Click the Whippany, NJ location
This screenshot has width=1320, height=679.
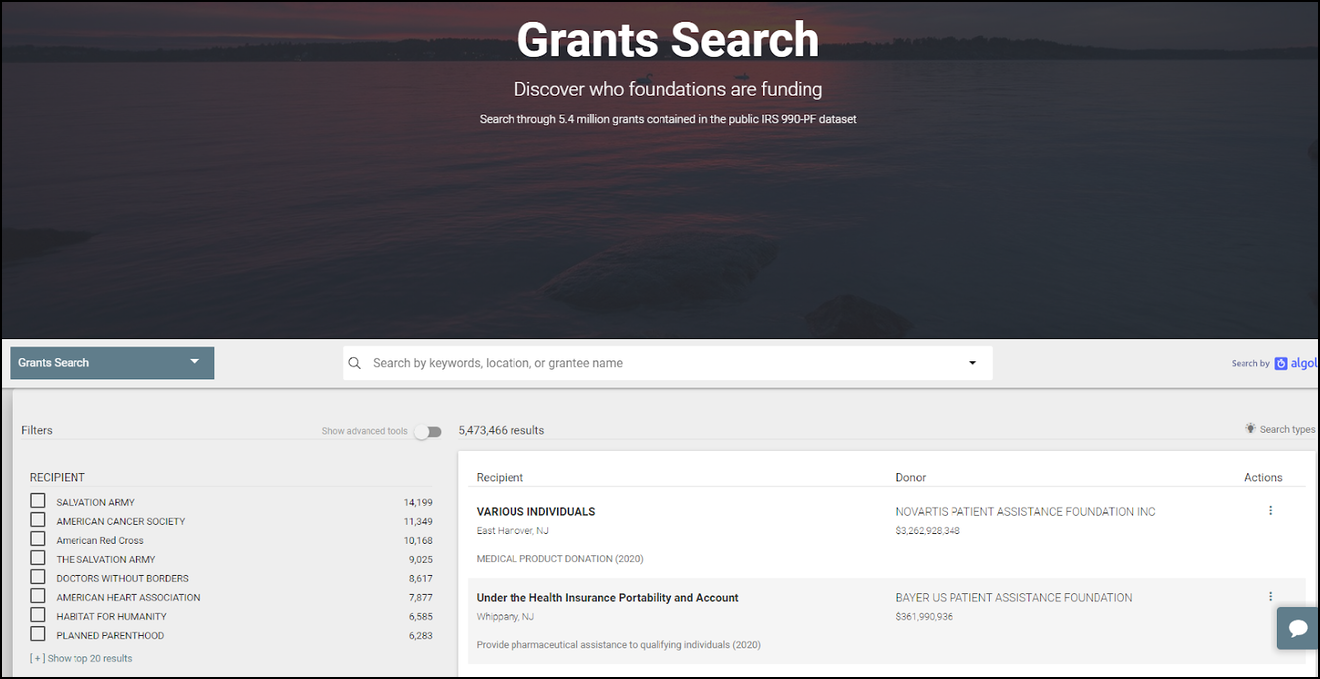coord(506,617)
